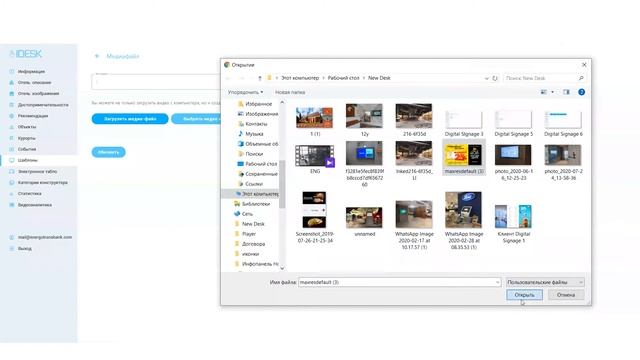Click Рабочий стол in the breadcrumb path
This screenshot has height=360, width=640.
coord(344,78)
